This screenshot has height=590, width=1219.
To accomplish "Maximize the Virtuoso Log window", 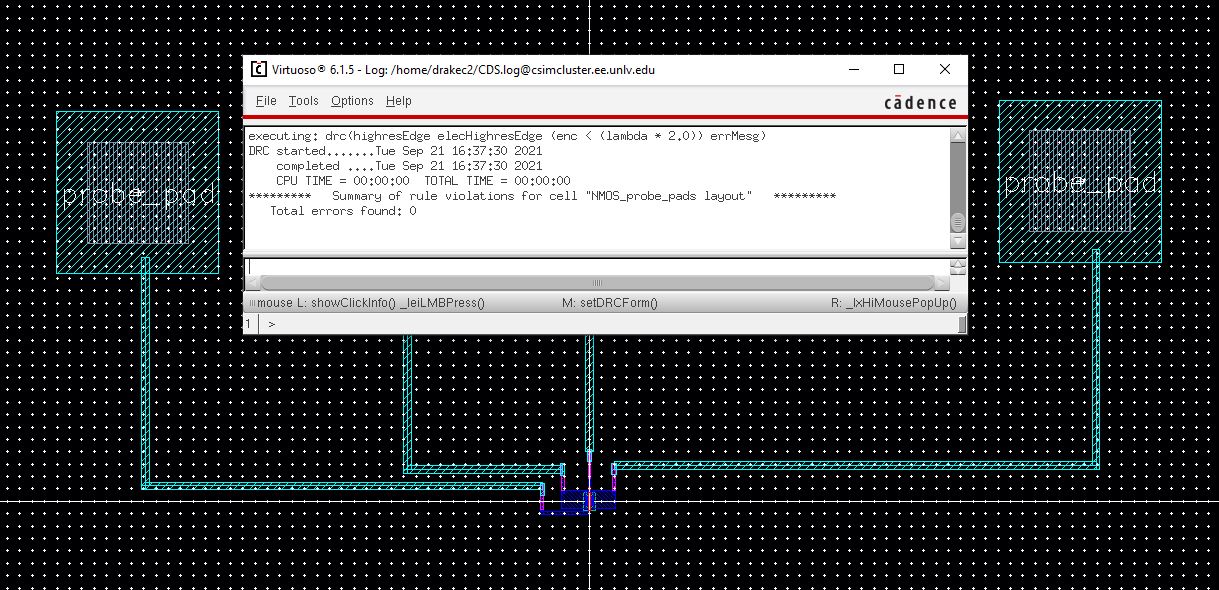I will pyautogui.click(x=899, y=69).
